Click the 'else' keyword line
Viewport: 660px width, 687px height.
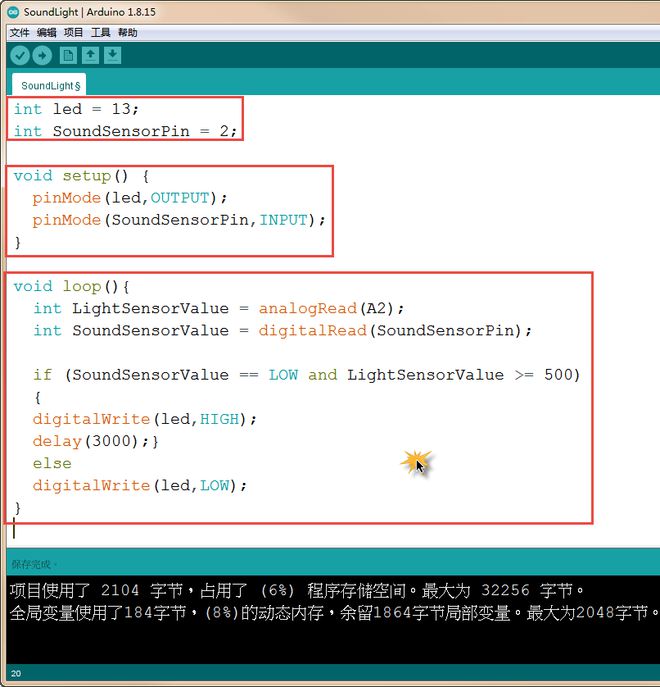tap(52, 463)
